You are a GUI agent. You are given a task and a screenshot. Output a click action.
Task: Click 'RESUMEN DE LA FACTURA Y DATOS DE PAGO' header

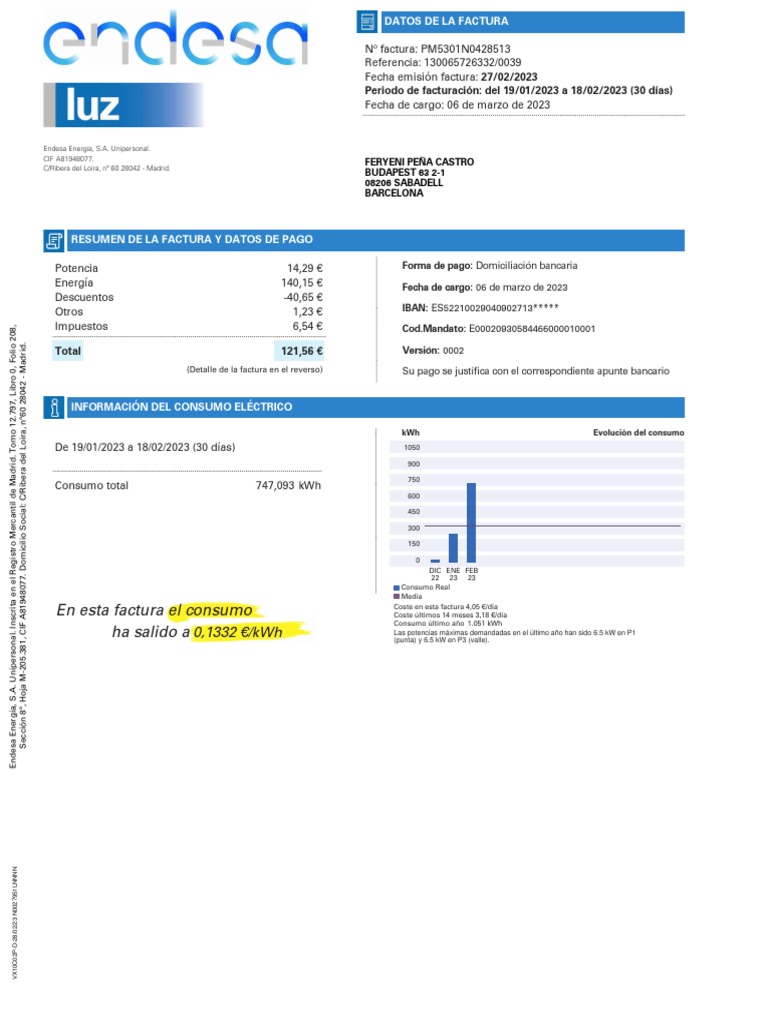(192, 240)
